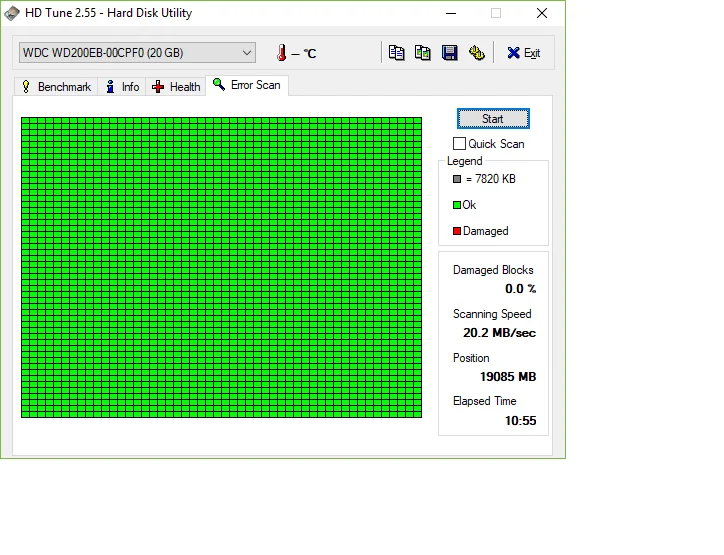
Task: Click the Exit button
Action: pos(524,53)
